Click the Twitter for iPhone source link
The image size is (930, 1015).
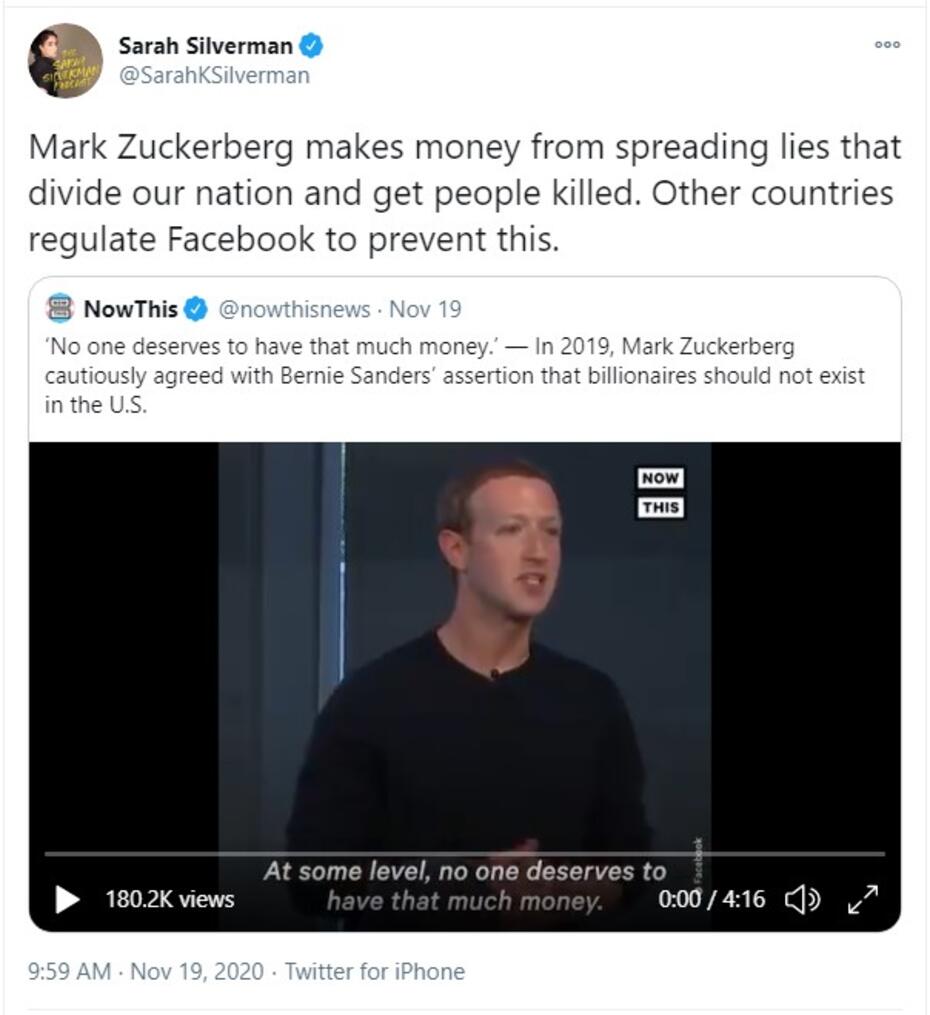375,971
